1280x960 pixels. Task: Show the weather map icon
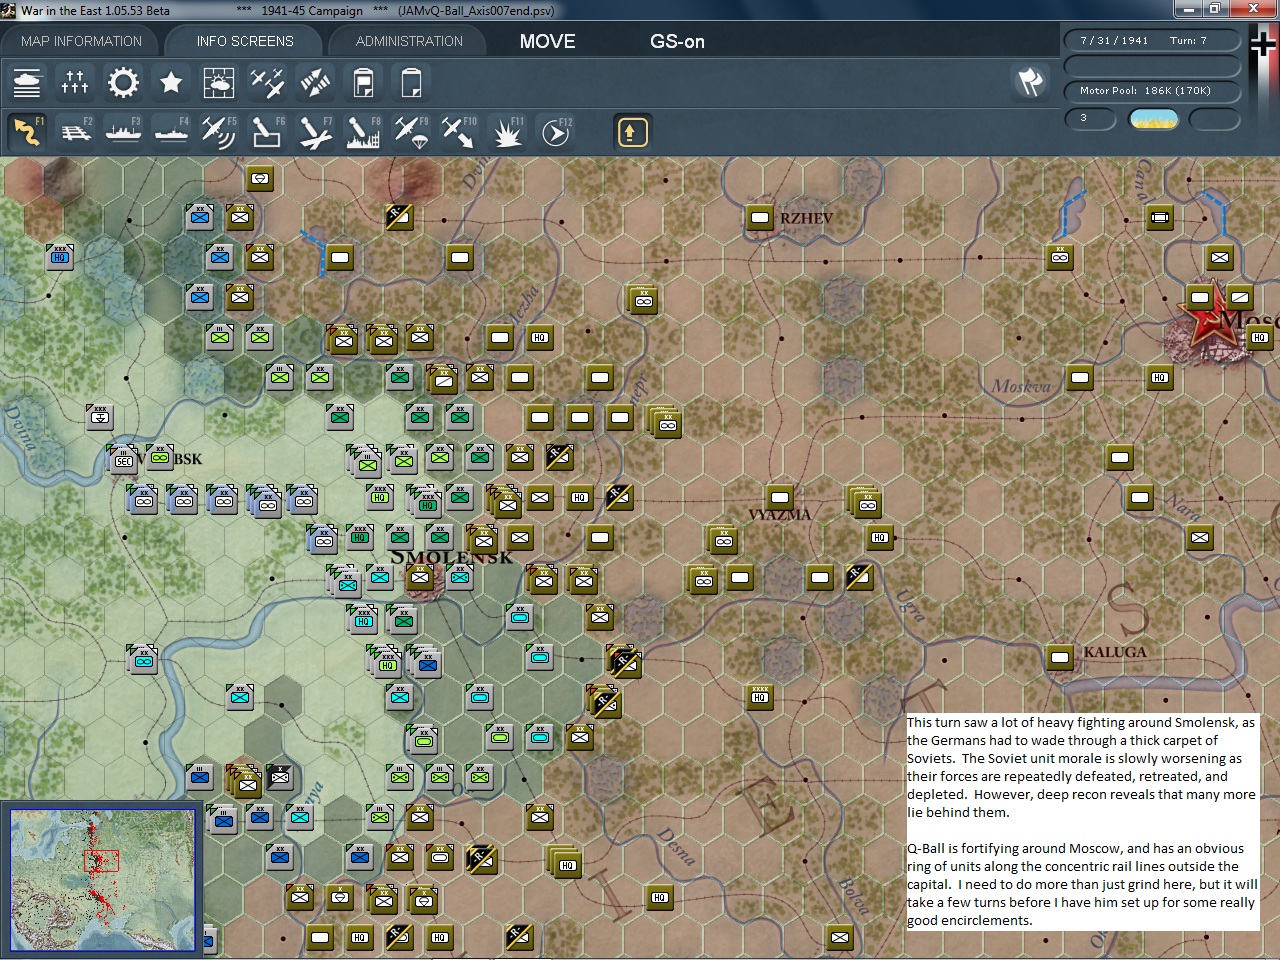coord(219,82)
